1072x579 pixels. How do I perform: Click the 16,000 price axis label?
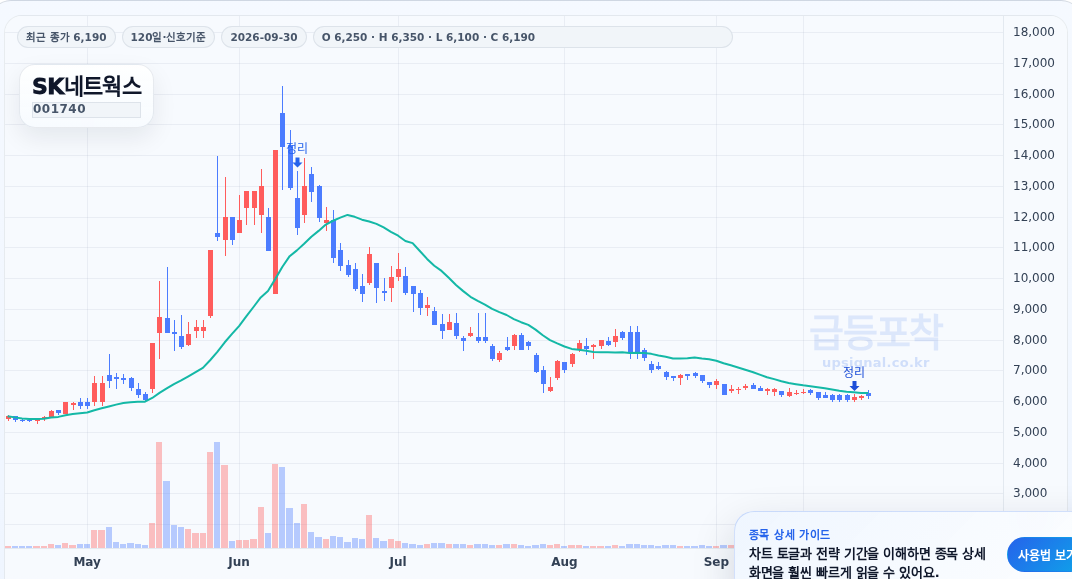pos(1034,94)
